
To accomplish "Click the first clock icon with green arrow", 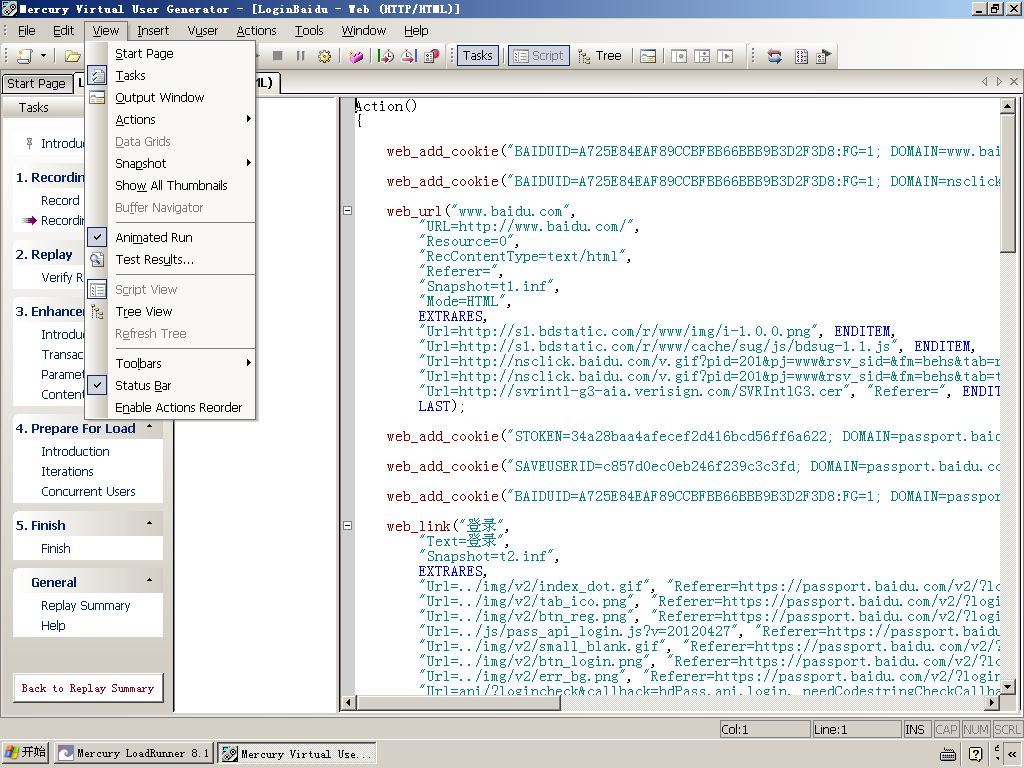I will [386, 56].
